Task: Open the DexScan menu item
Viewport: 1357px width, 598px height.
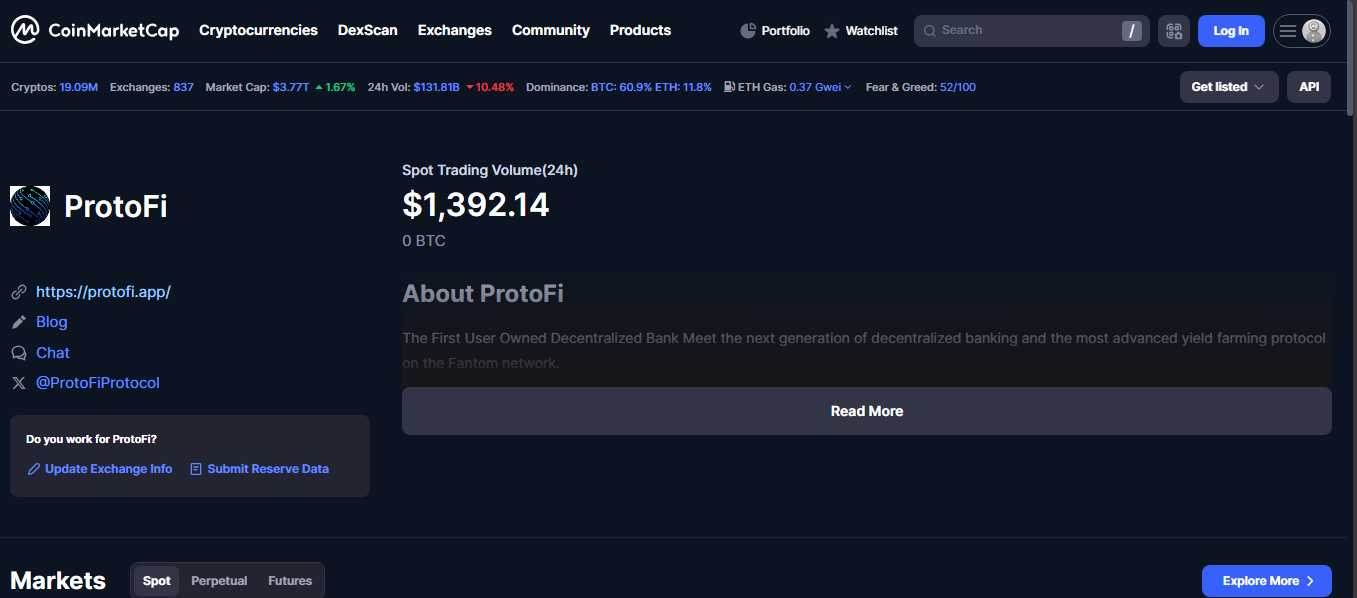Action: pos(367,30)
